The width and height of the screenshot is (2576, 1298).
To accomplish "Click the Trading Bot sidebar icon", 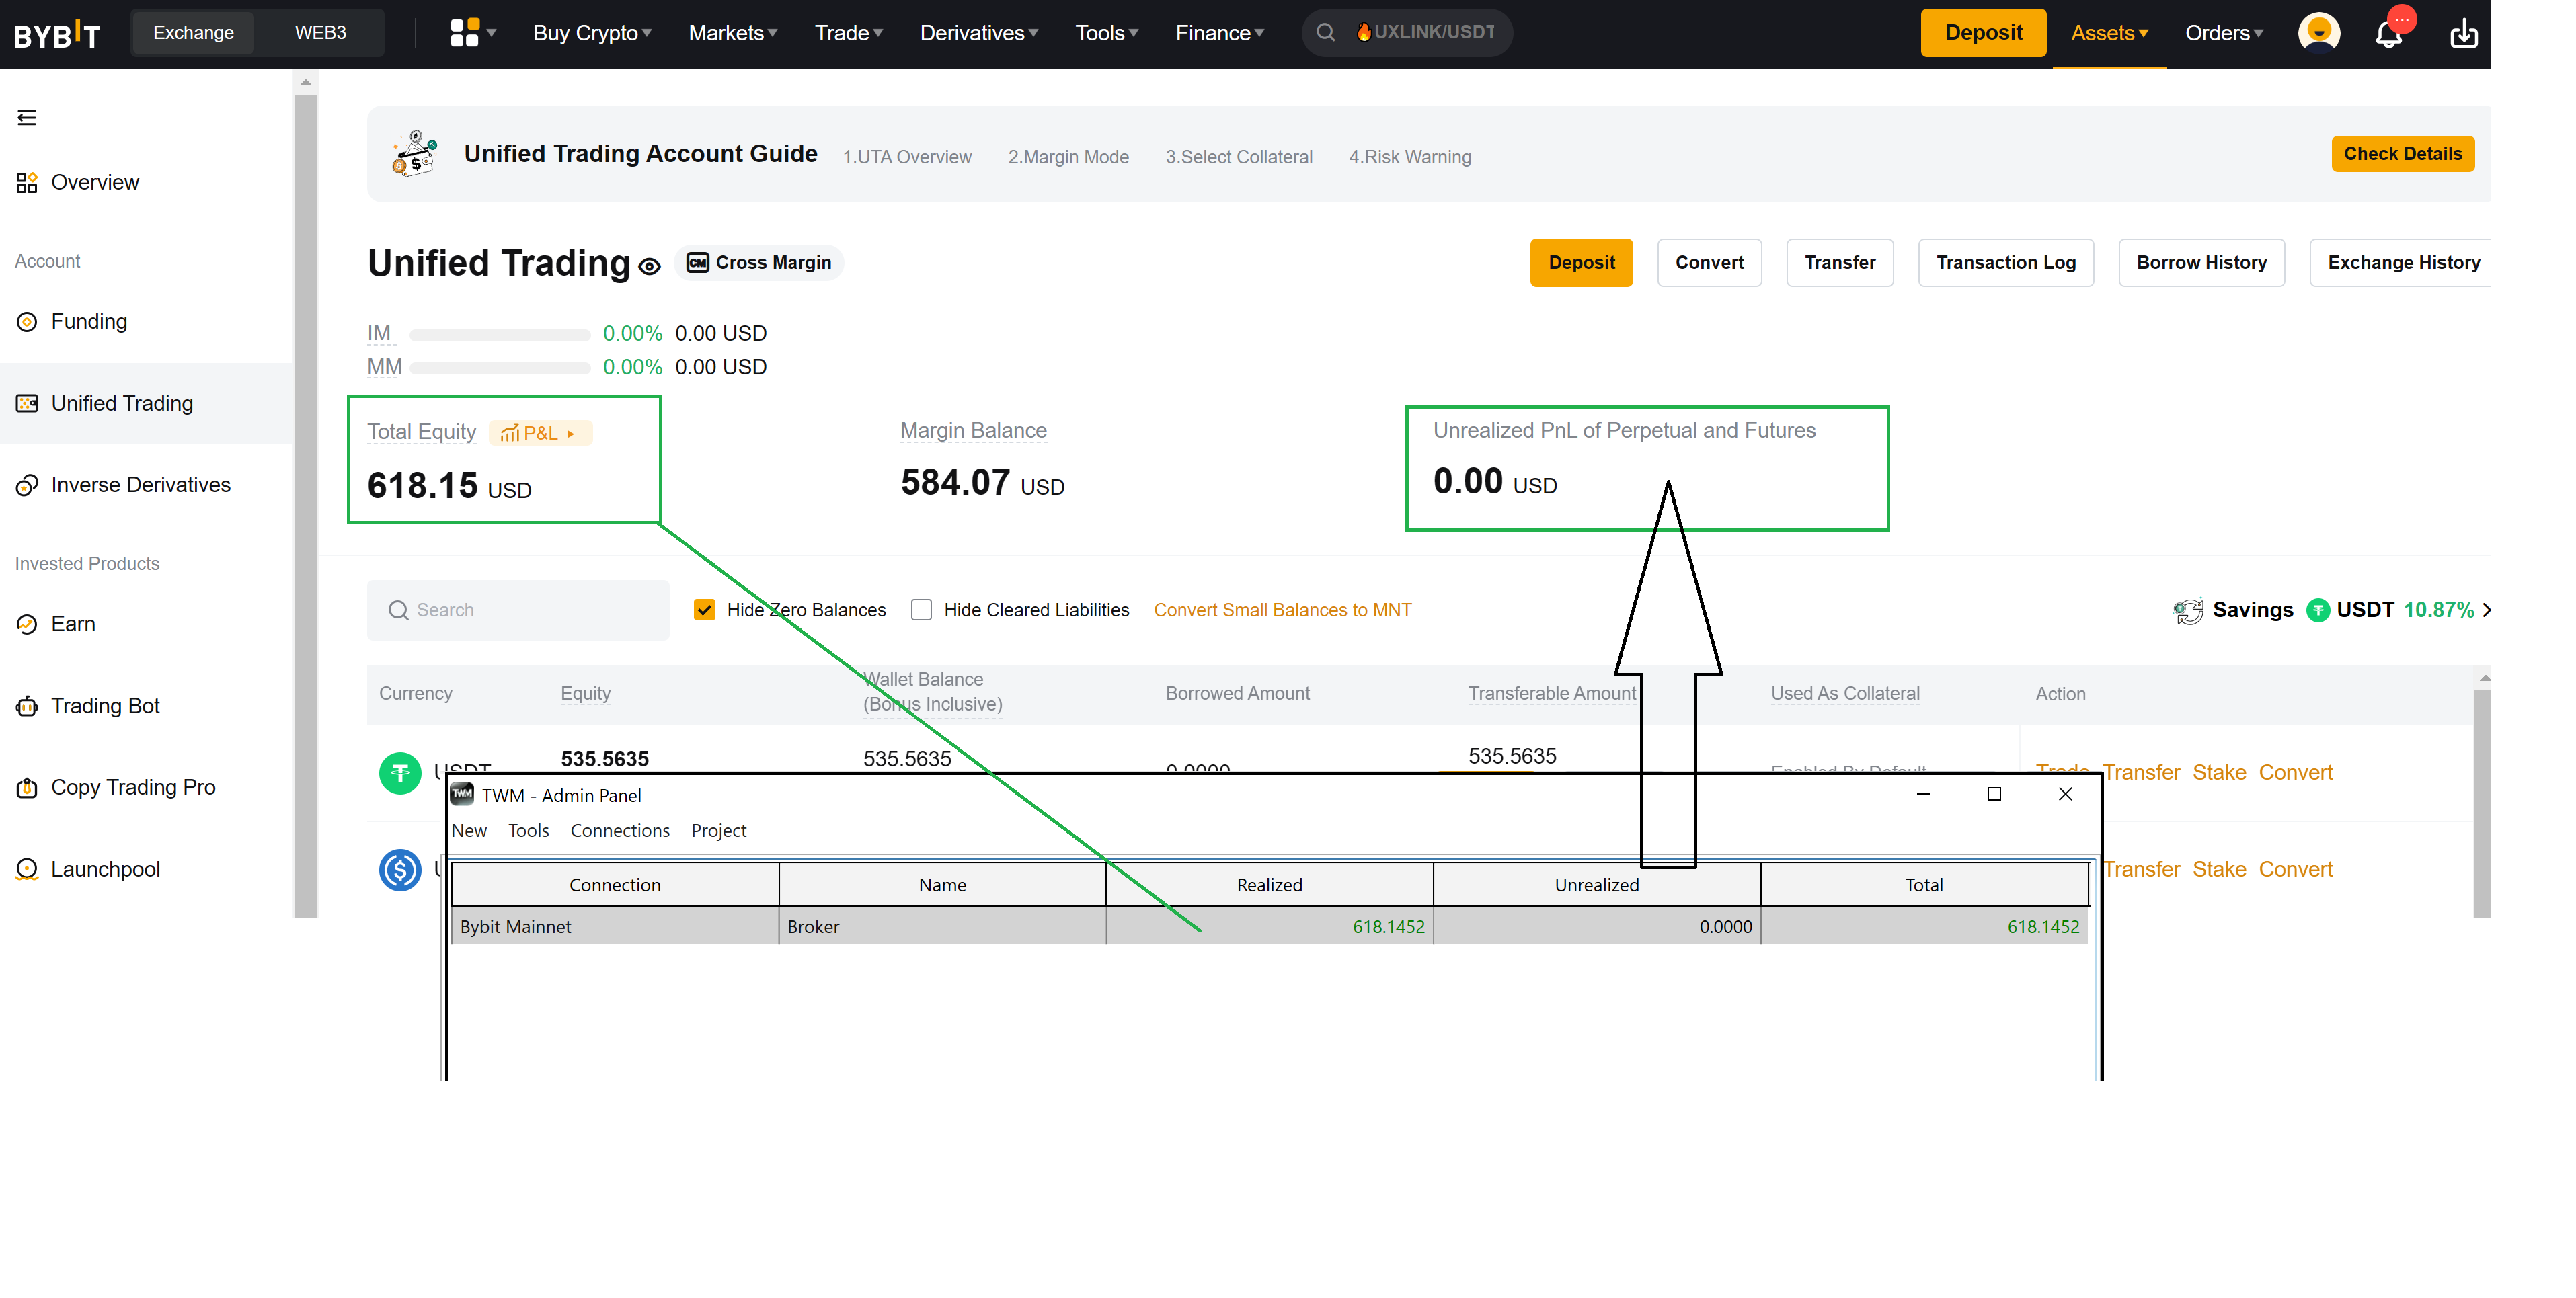I will coord(27,706).
